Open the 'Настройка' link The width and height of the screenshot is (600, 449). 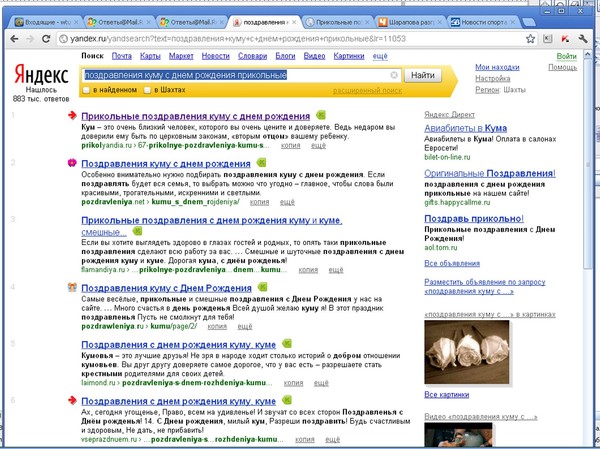(492, 78)
